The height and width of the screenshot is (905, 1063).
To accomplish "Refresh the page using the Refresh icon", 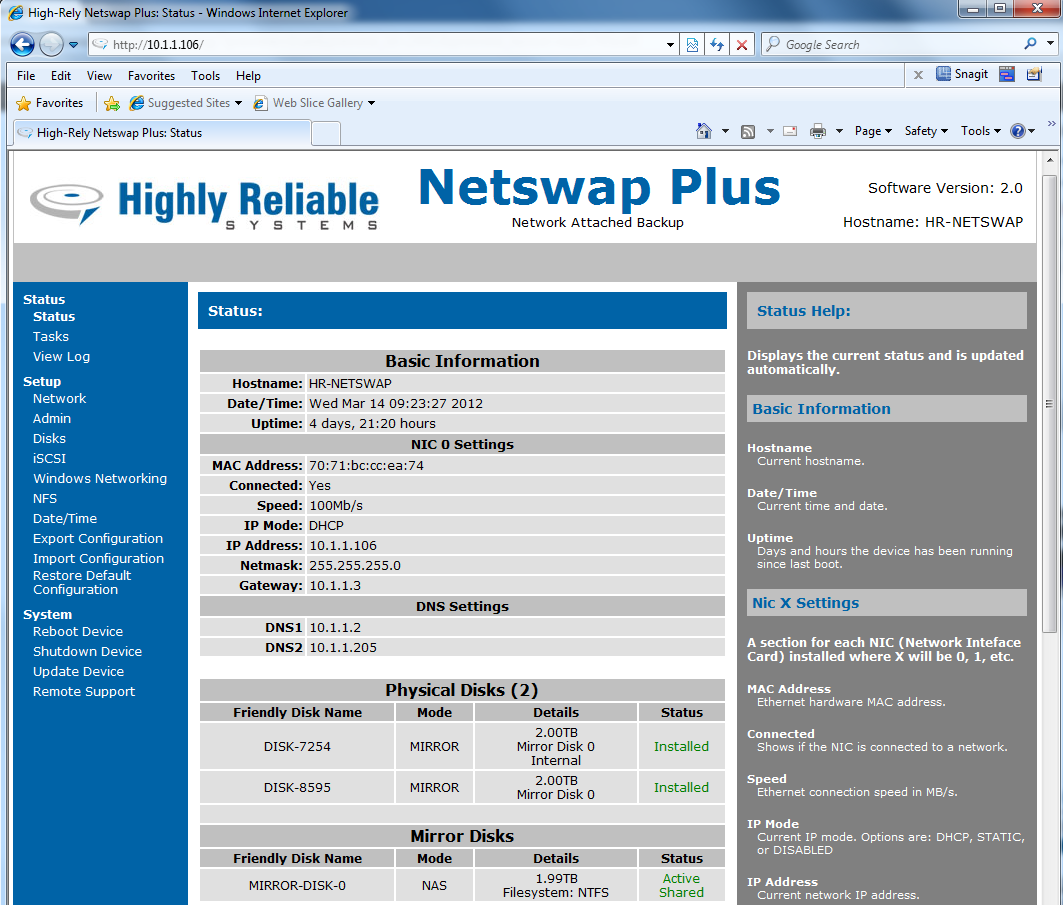I will [x=717, y=45].
